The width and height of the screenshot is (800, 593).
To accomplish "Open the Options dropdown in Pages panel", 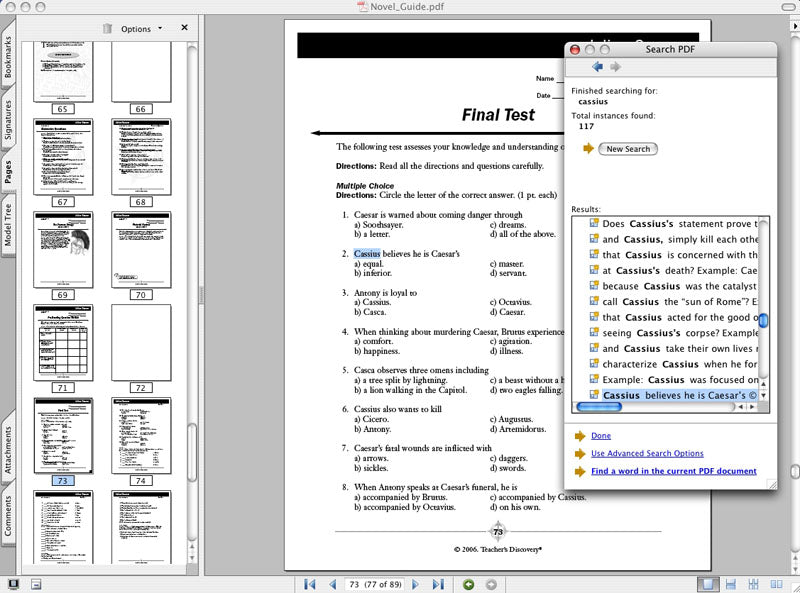I will coord(141,29).
